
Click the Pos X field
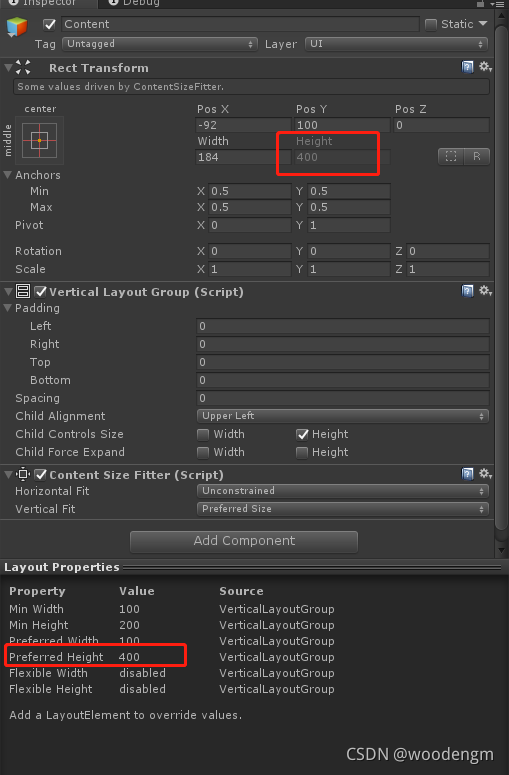[243, 125]
